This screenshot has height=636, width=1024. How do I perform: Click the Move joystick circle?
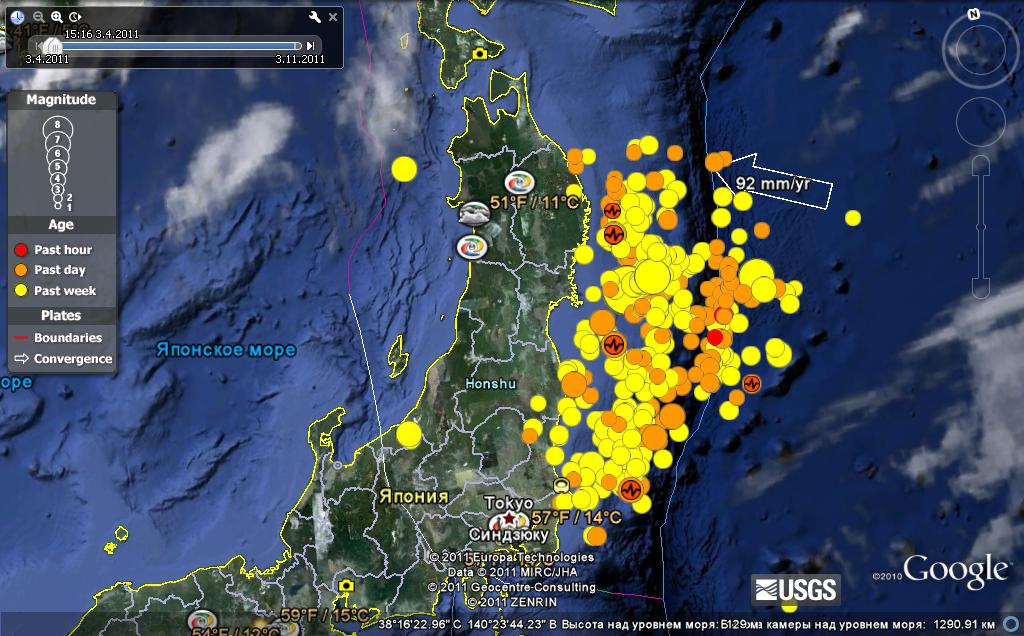pos(980,121)
